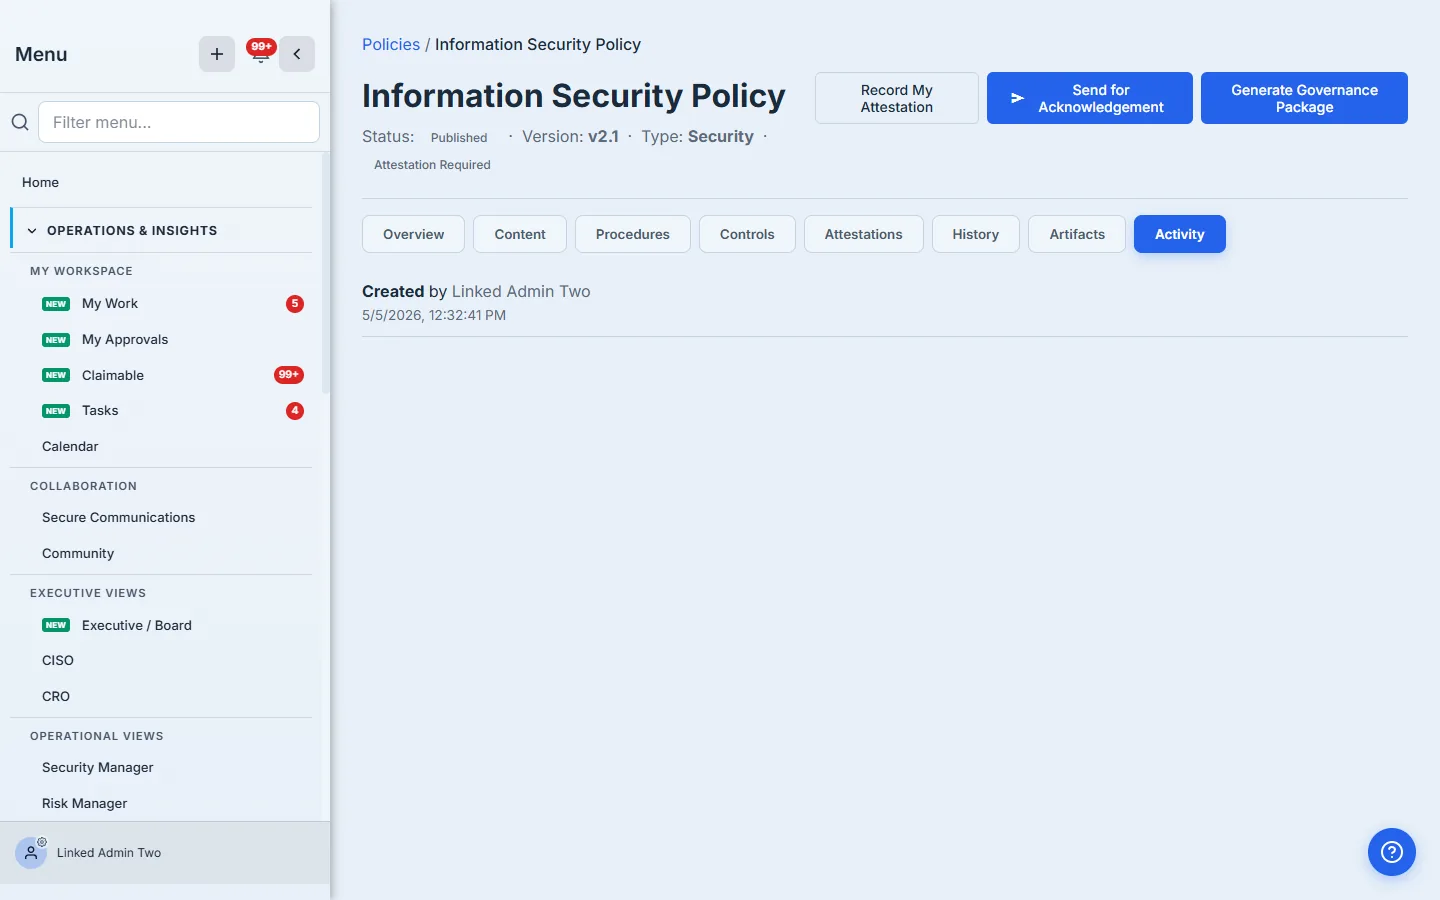Click the 99+ badge on Claimable
Screen dimensions: 1440x900
[x=289, y=375]
